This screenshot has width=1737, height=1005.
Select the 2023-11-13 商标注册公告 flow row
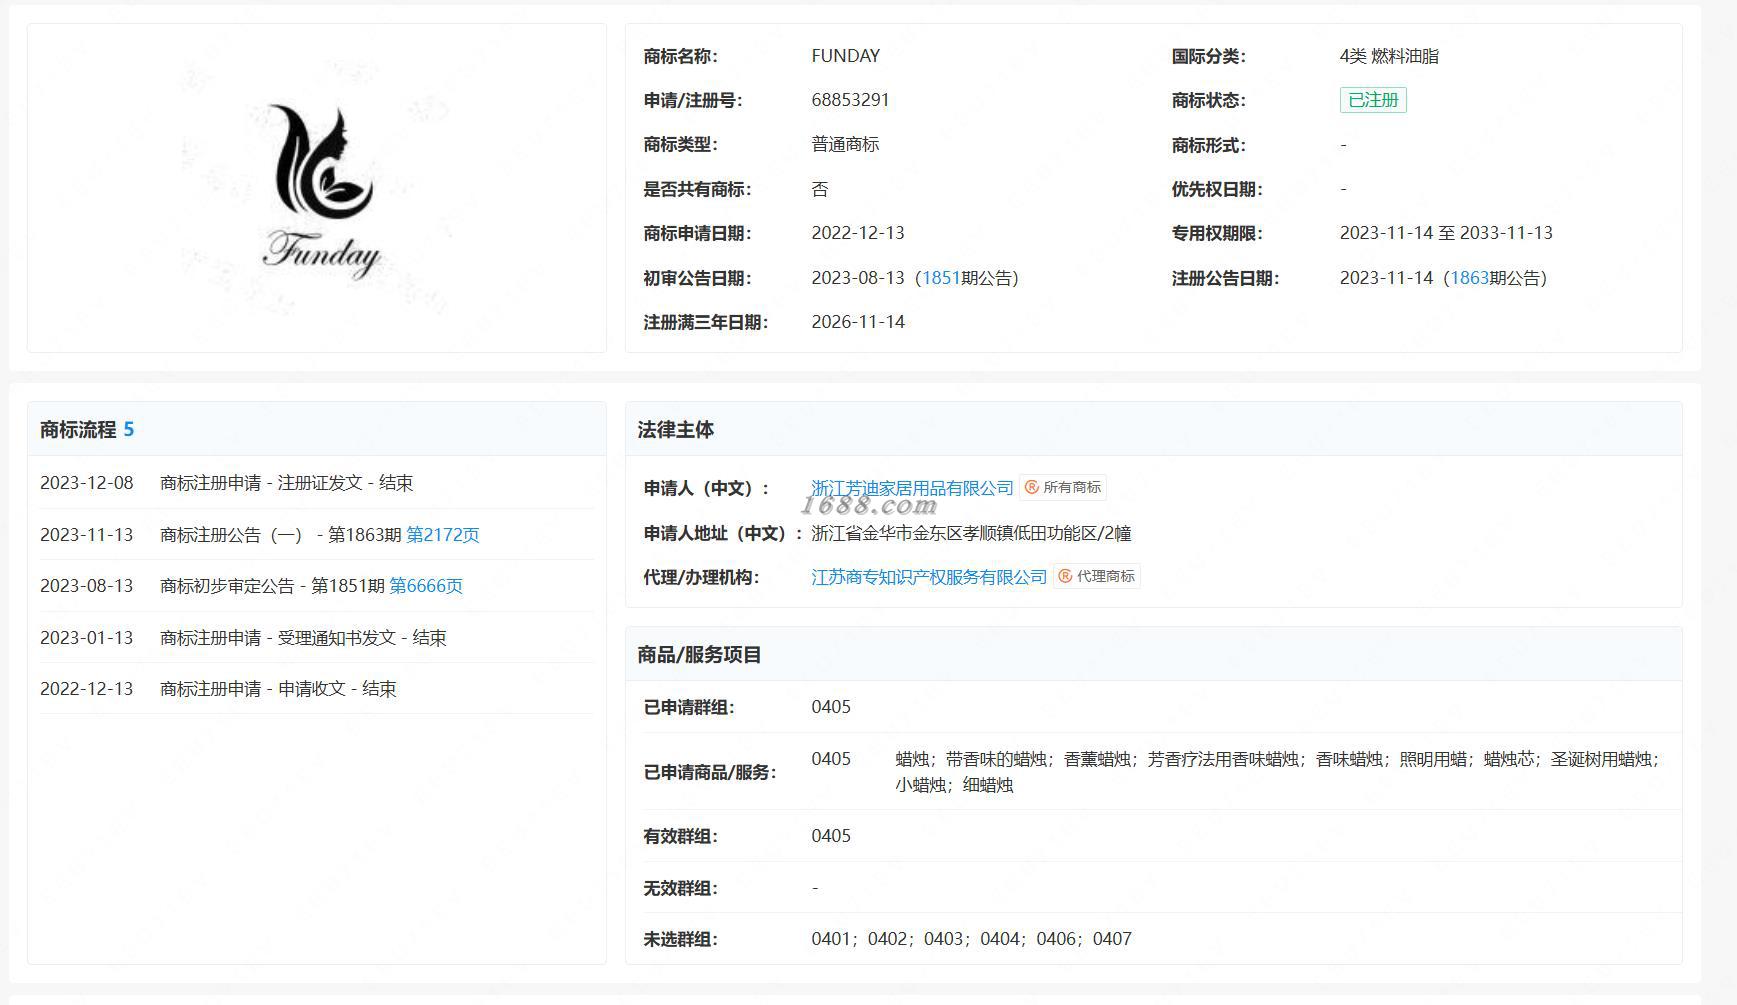pos(317,535)
